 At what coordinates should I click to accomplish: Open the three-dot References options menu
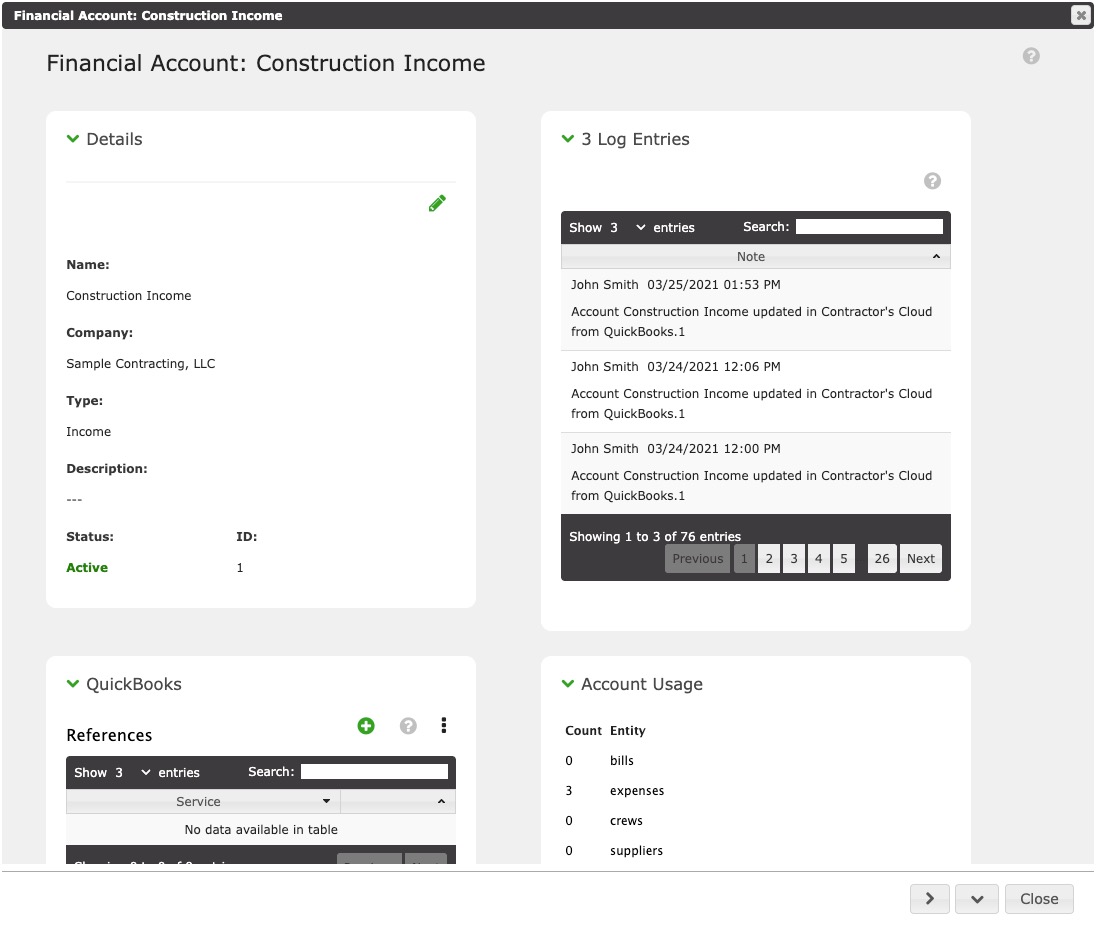click(x=444, y=725)
